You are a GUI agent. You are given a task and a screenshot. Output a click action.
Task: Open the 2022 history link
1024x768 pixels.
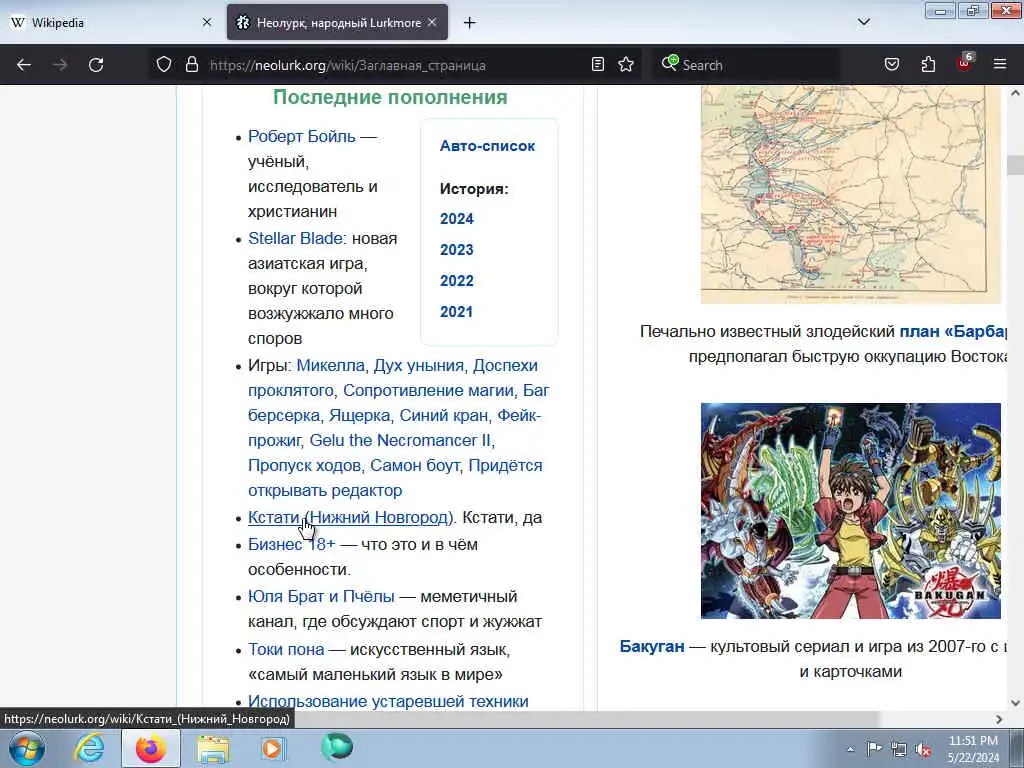tap(456, 281)
